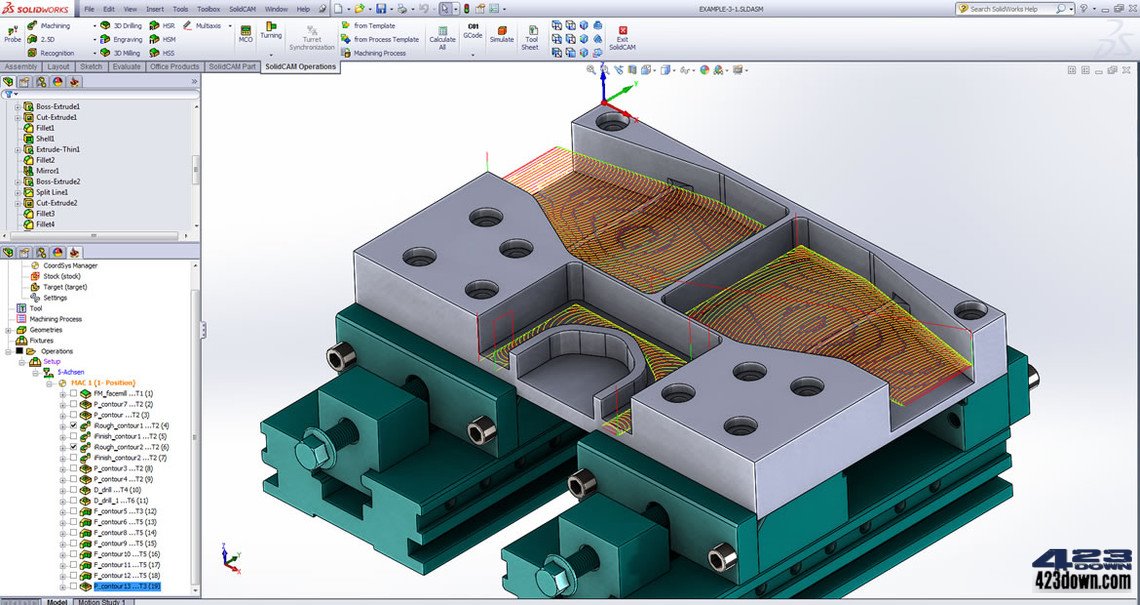Open the Tools menu

pos(180,8)
